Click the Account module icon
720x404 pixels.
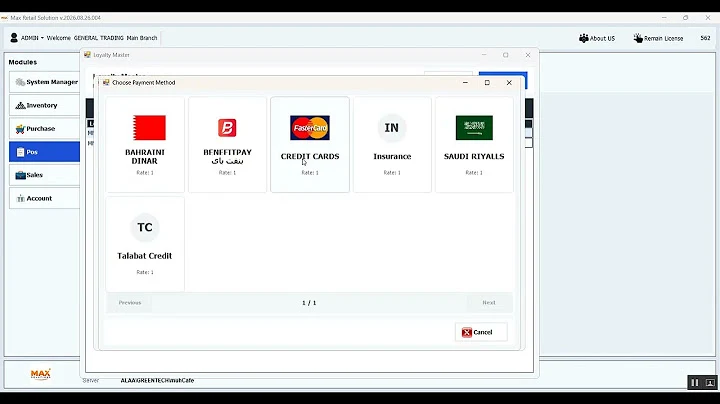point(20,199)
